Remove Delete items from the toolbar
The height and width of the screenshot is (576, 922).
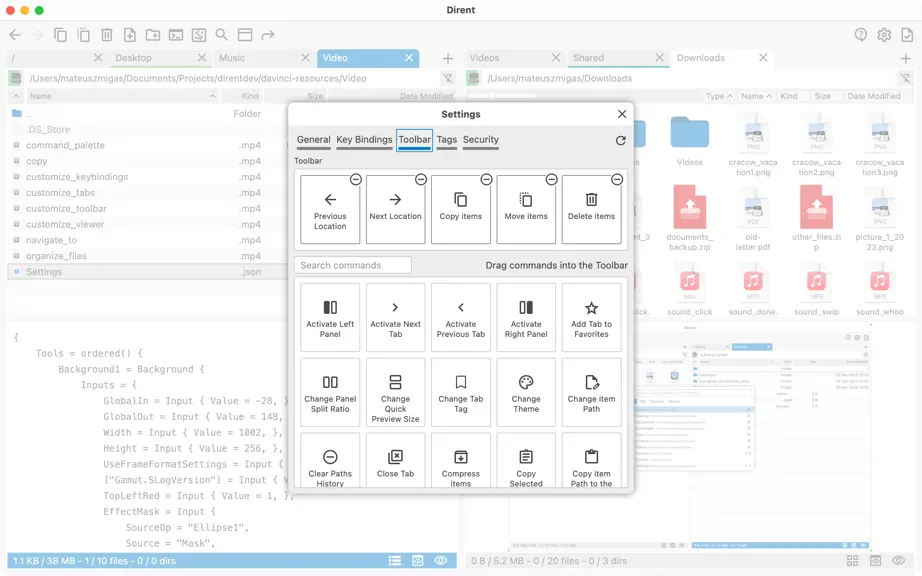click(616, 179)
